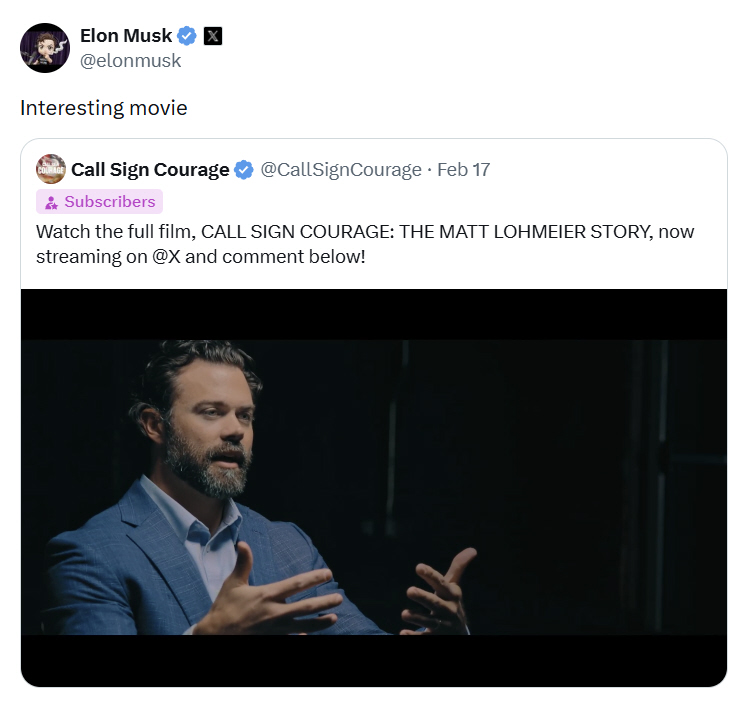Open the Feb 17 timestamp link
Viewport: 743px width, 704px height.
click(x=464, y=170)
